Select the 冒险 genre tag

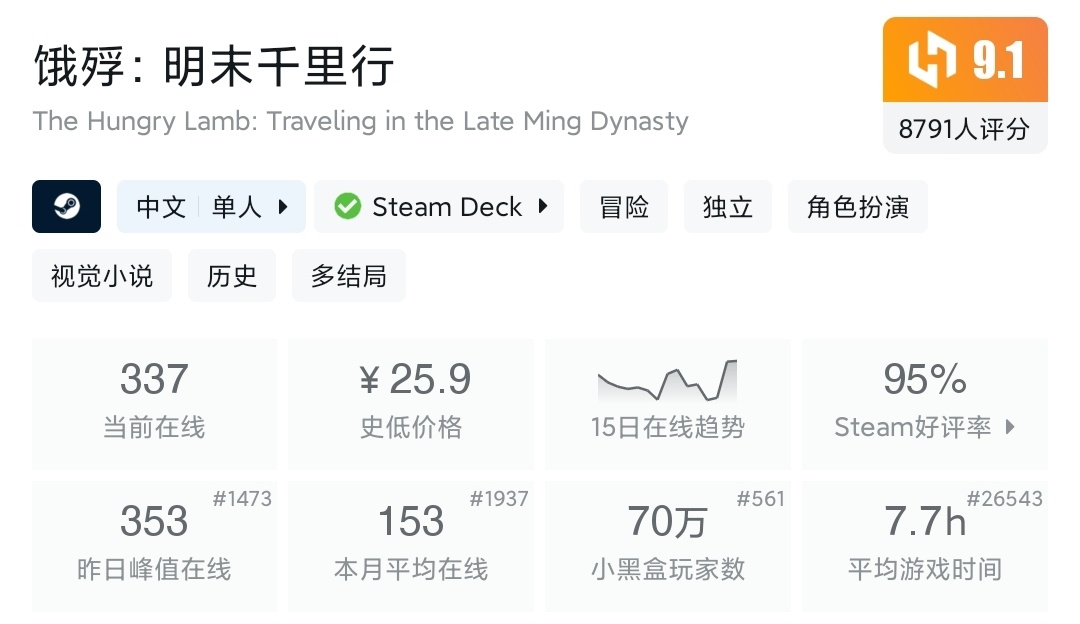click(x=624, y=207)
